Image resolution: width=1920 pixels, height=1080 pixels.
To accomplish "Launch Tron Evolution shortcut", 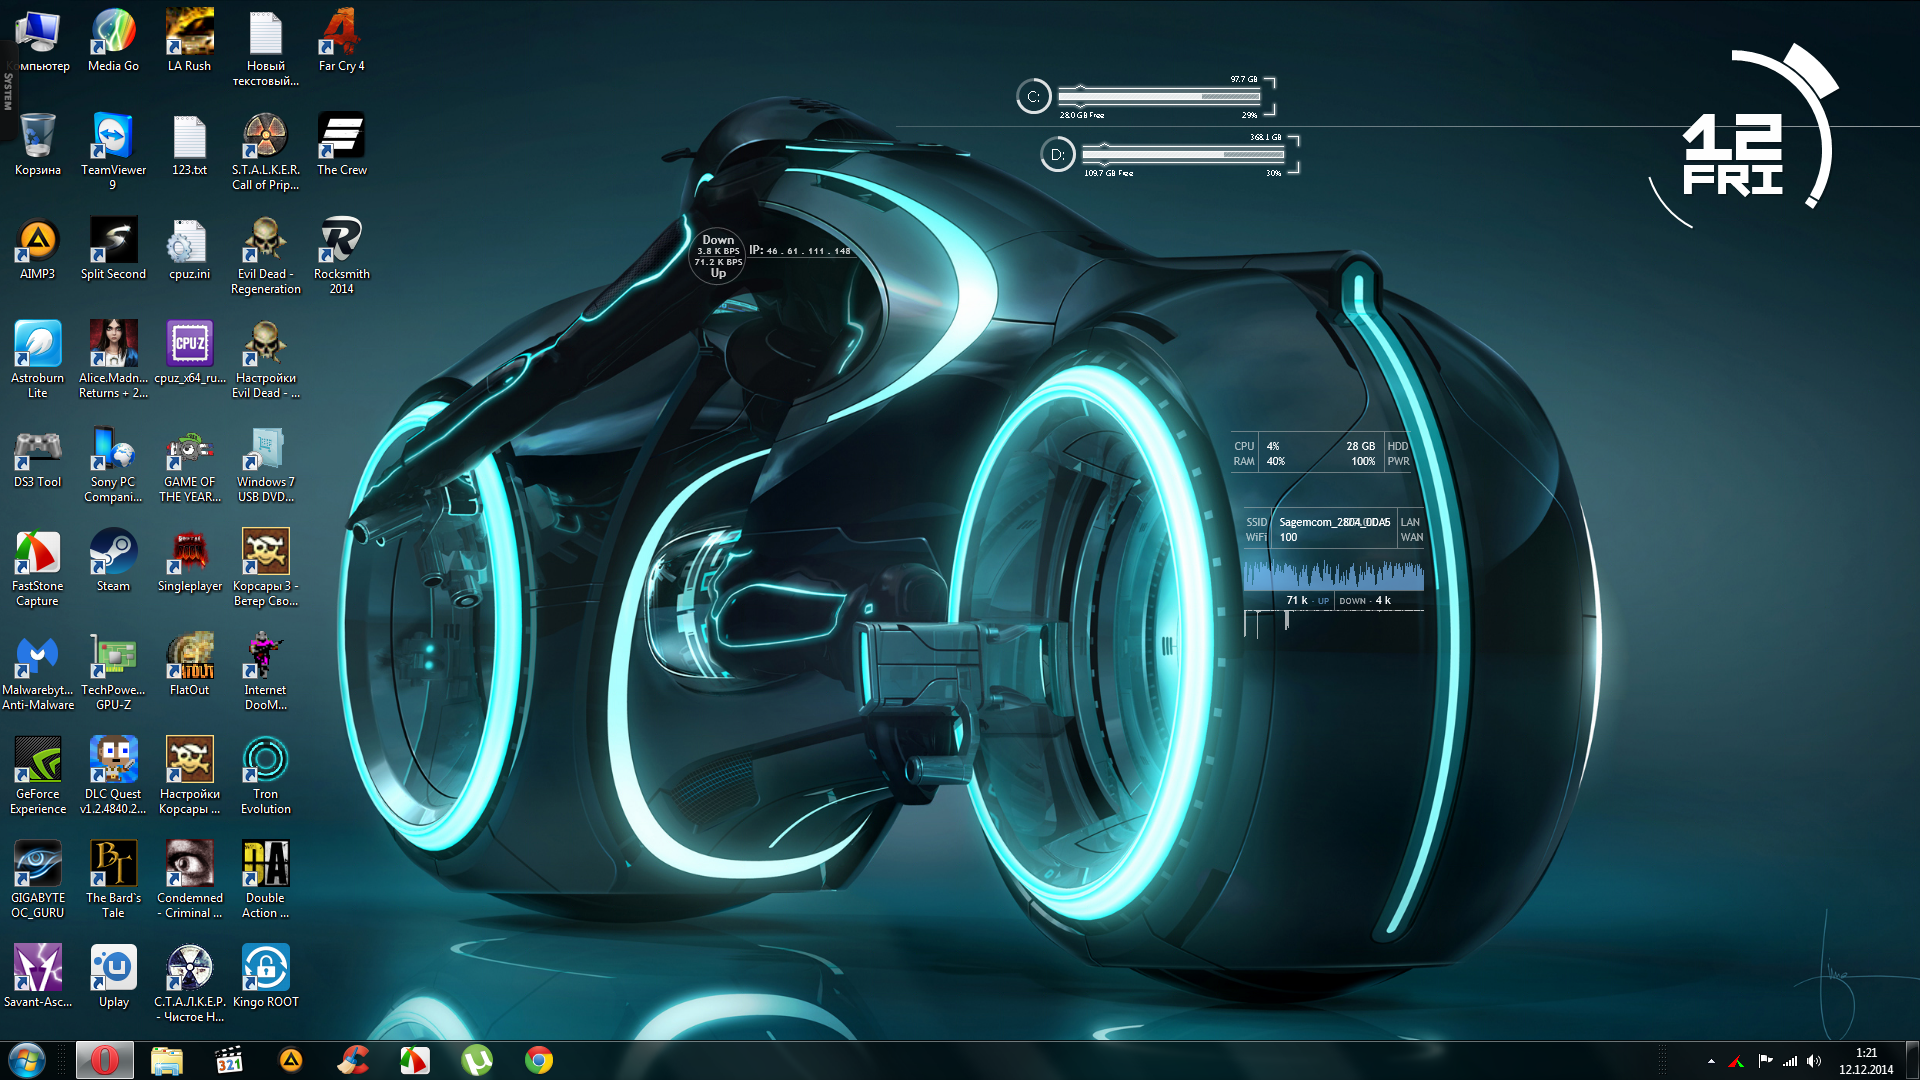I will tap(265, 777).
